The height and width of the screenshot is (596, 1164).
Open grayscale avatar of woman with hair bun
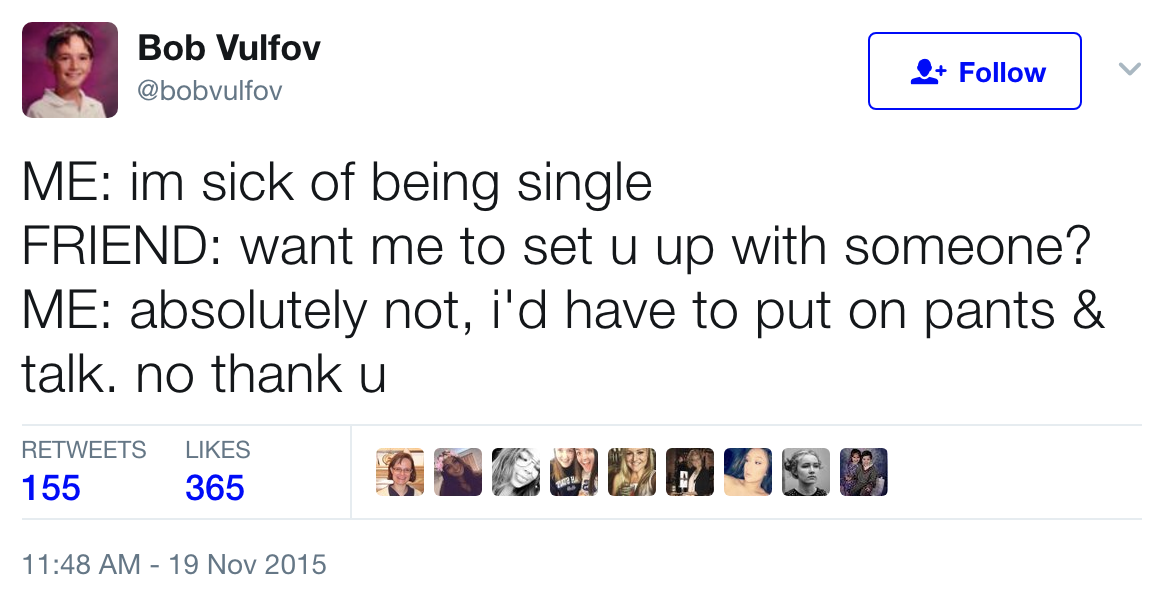805,472
